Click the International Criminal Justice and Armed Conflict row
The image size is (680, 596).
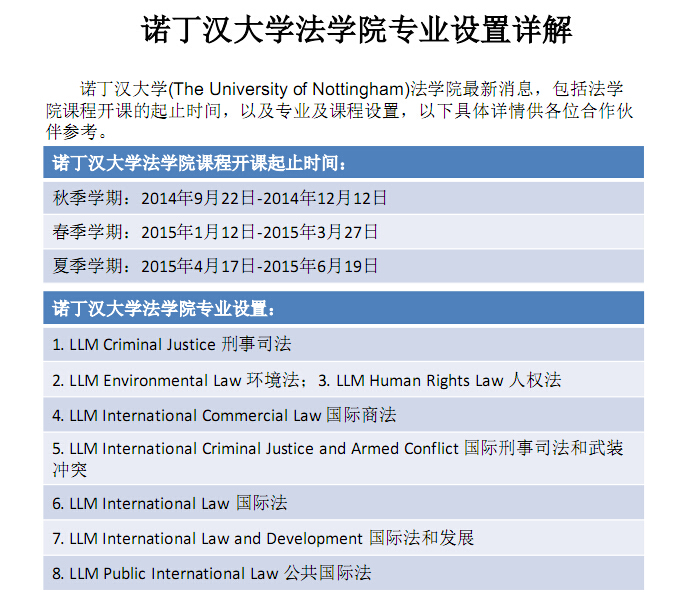click(300, 449)
